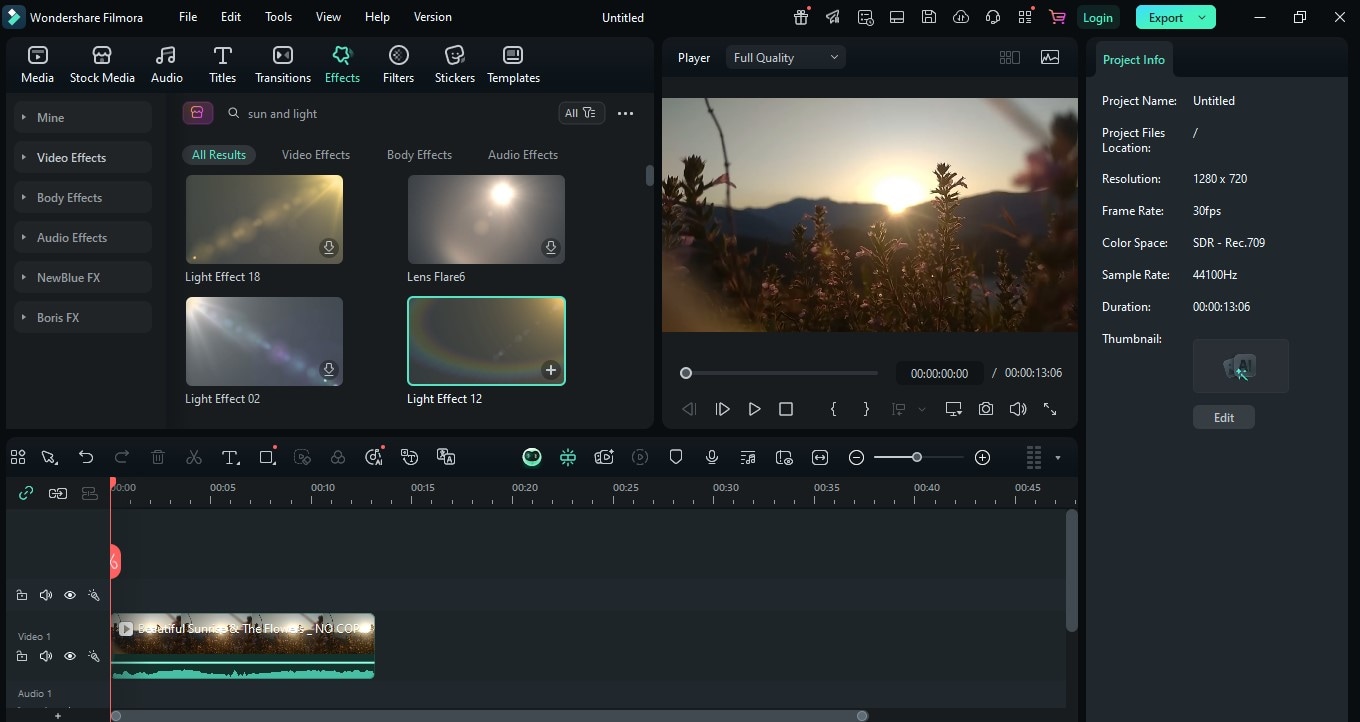Record voiceover with microphone icon
The height and width of the screenshot is (722, 1360).
(712, 457)
